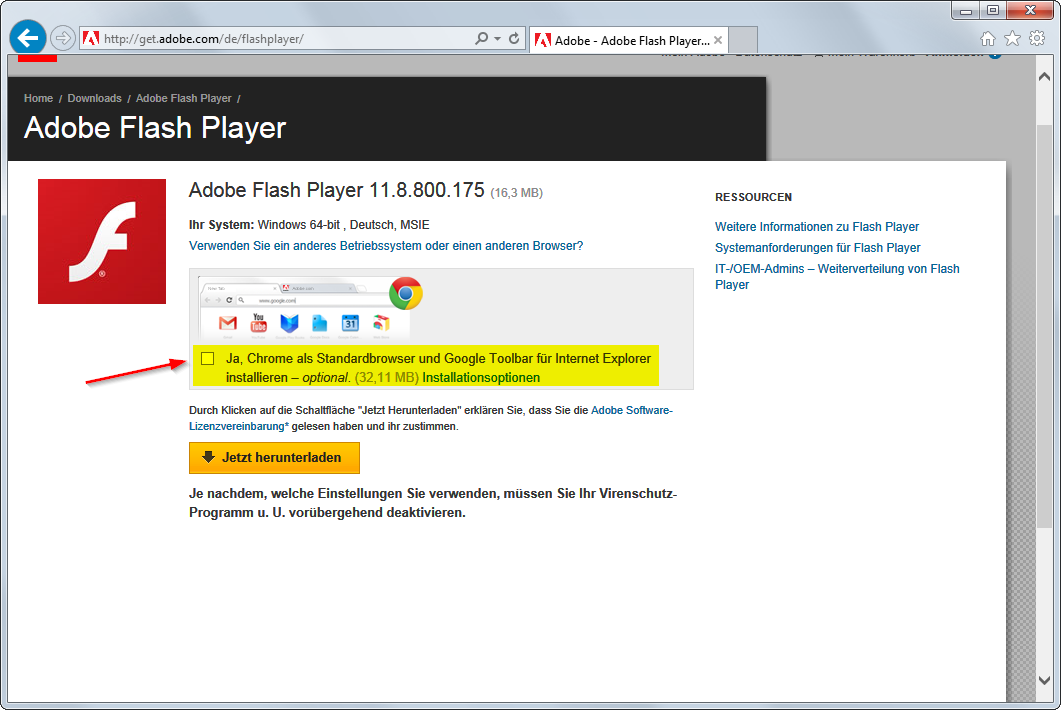Go to Downloads breadcrumb link
Viewport: 1061px width, 710px height.
(x=95, y=98)
